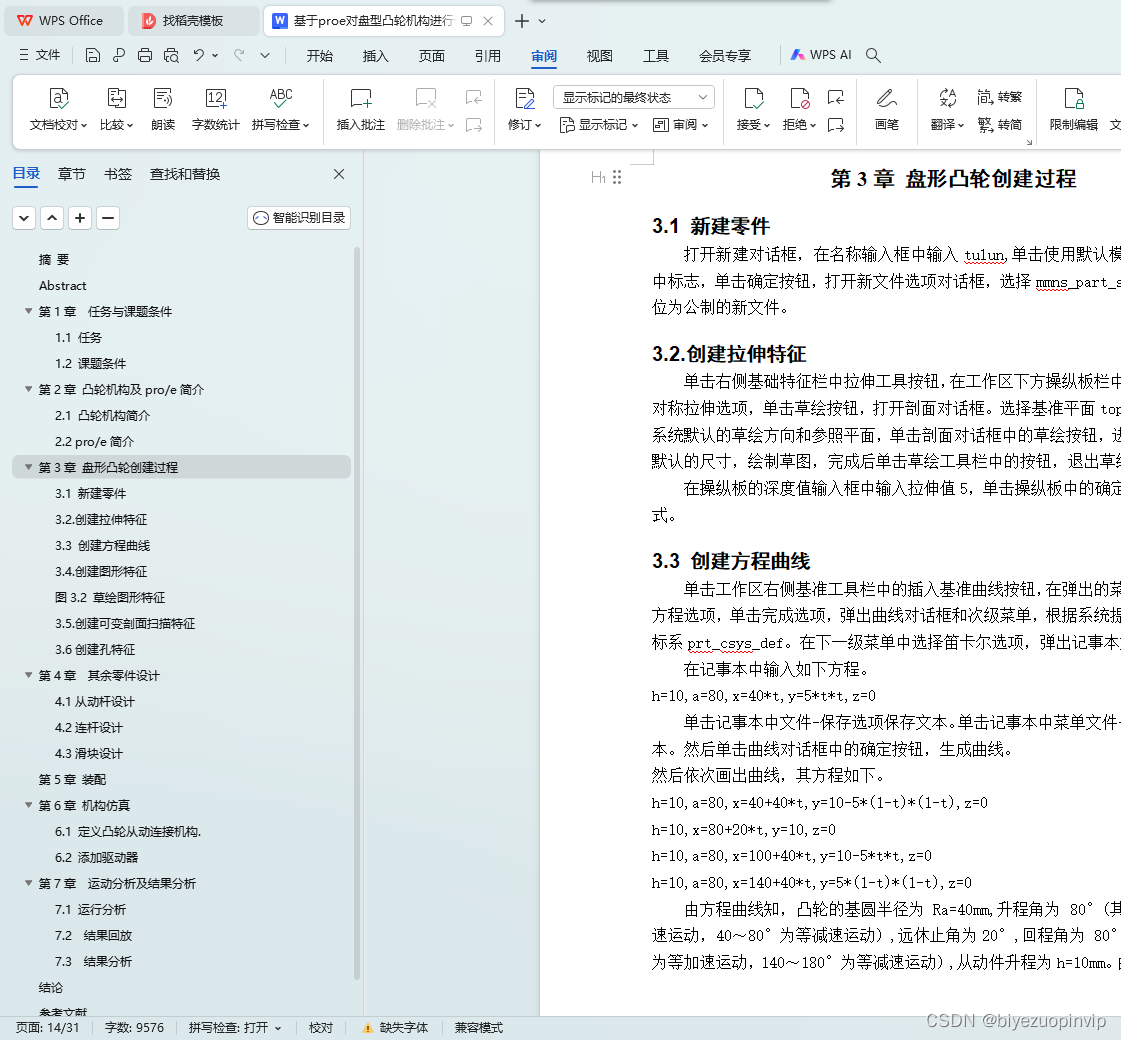The width and height of the screenshot is (1121, 1040).
Task: Click the print preview icon
Action: (x=171, y=55)
